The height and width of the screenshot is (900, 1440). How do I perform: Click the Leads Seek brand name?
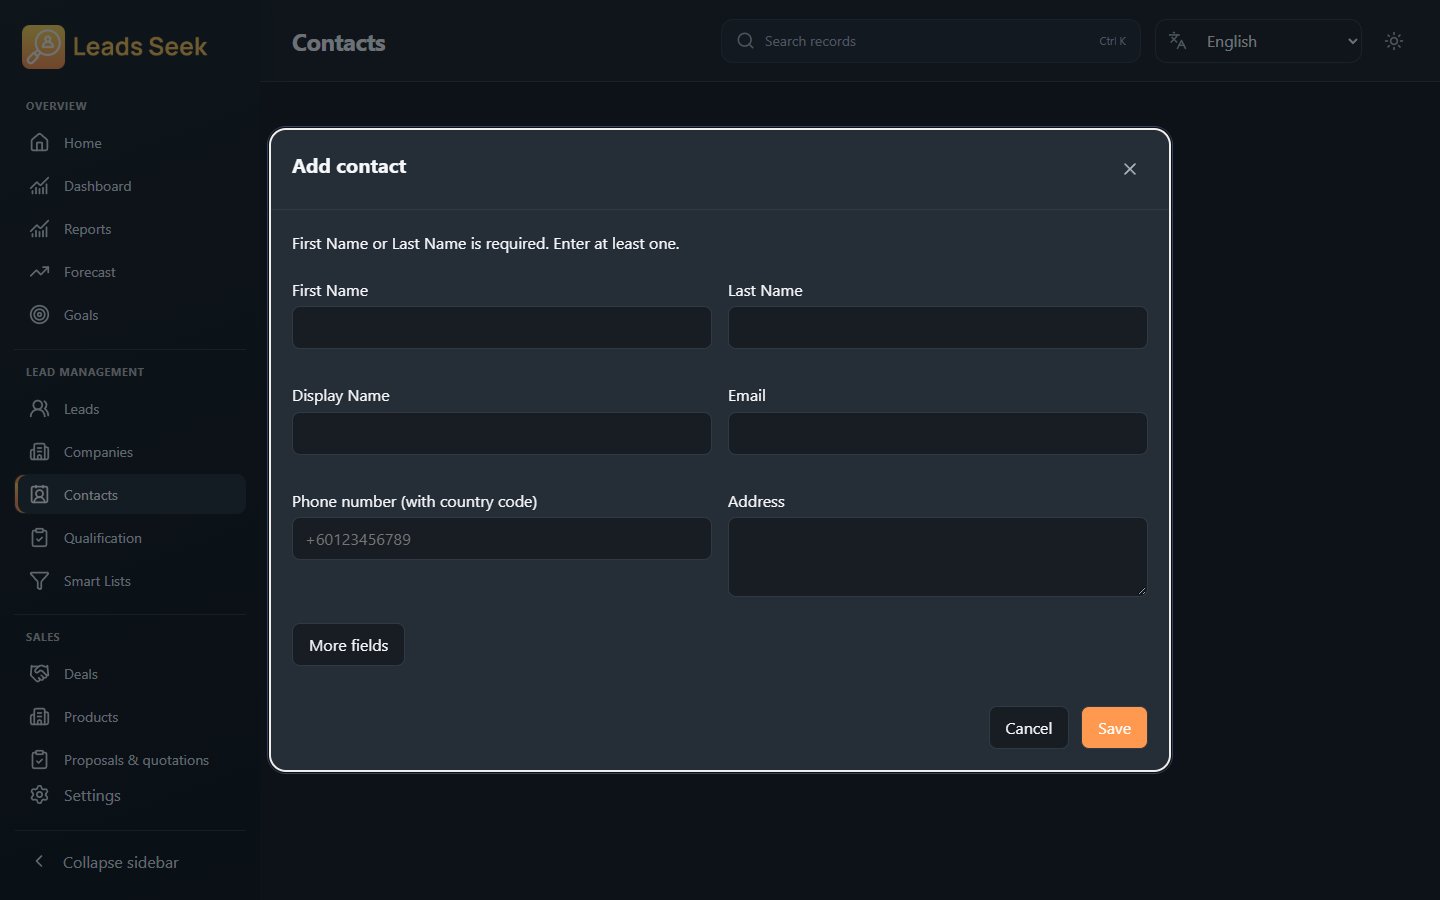click(x=140, y=46)
